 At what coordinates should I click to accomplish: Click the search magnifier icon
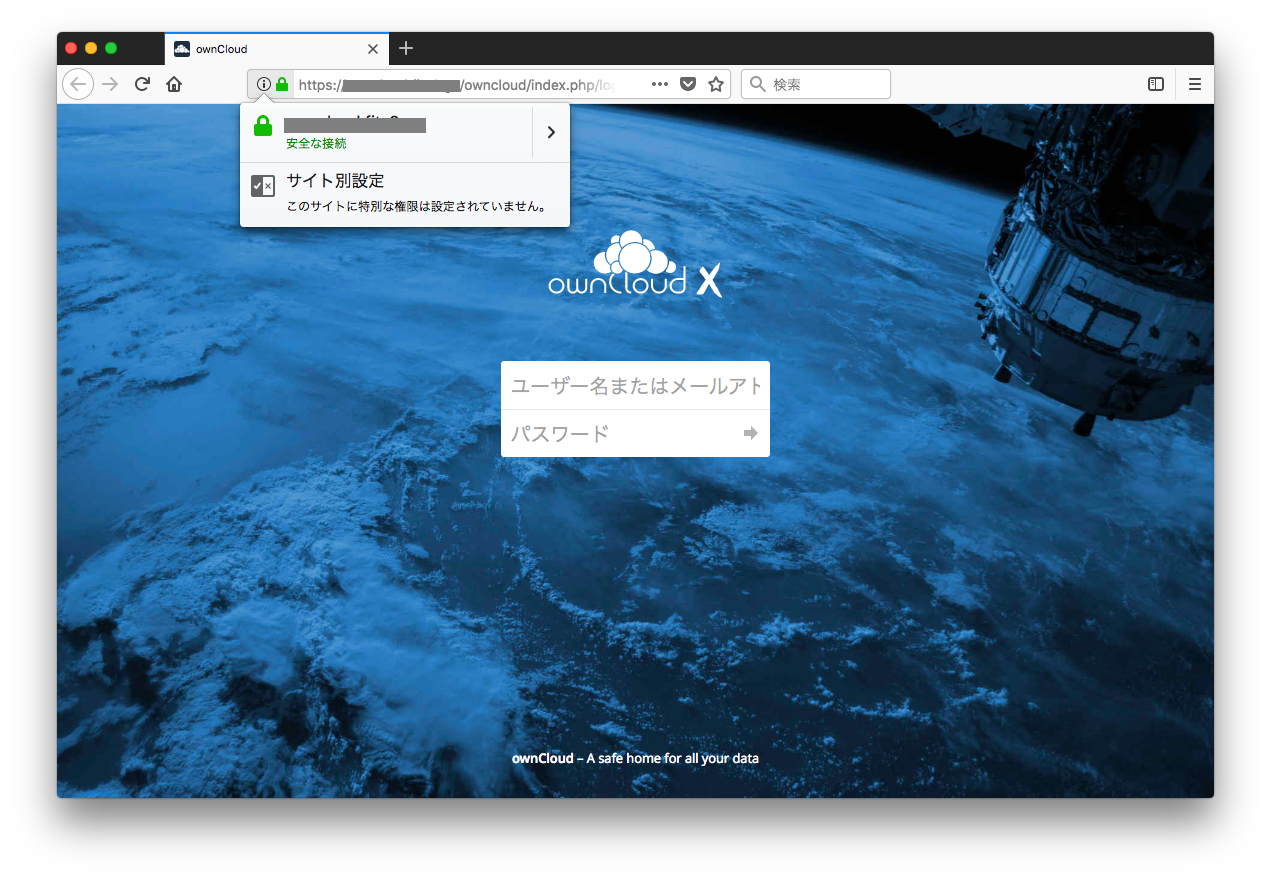(x=758, y=85)
